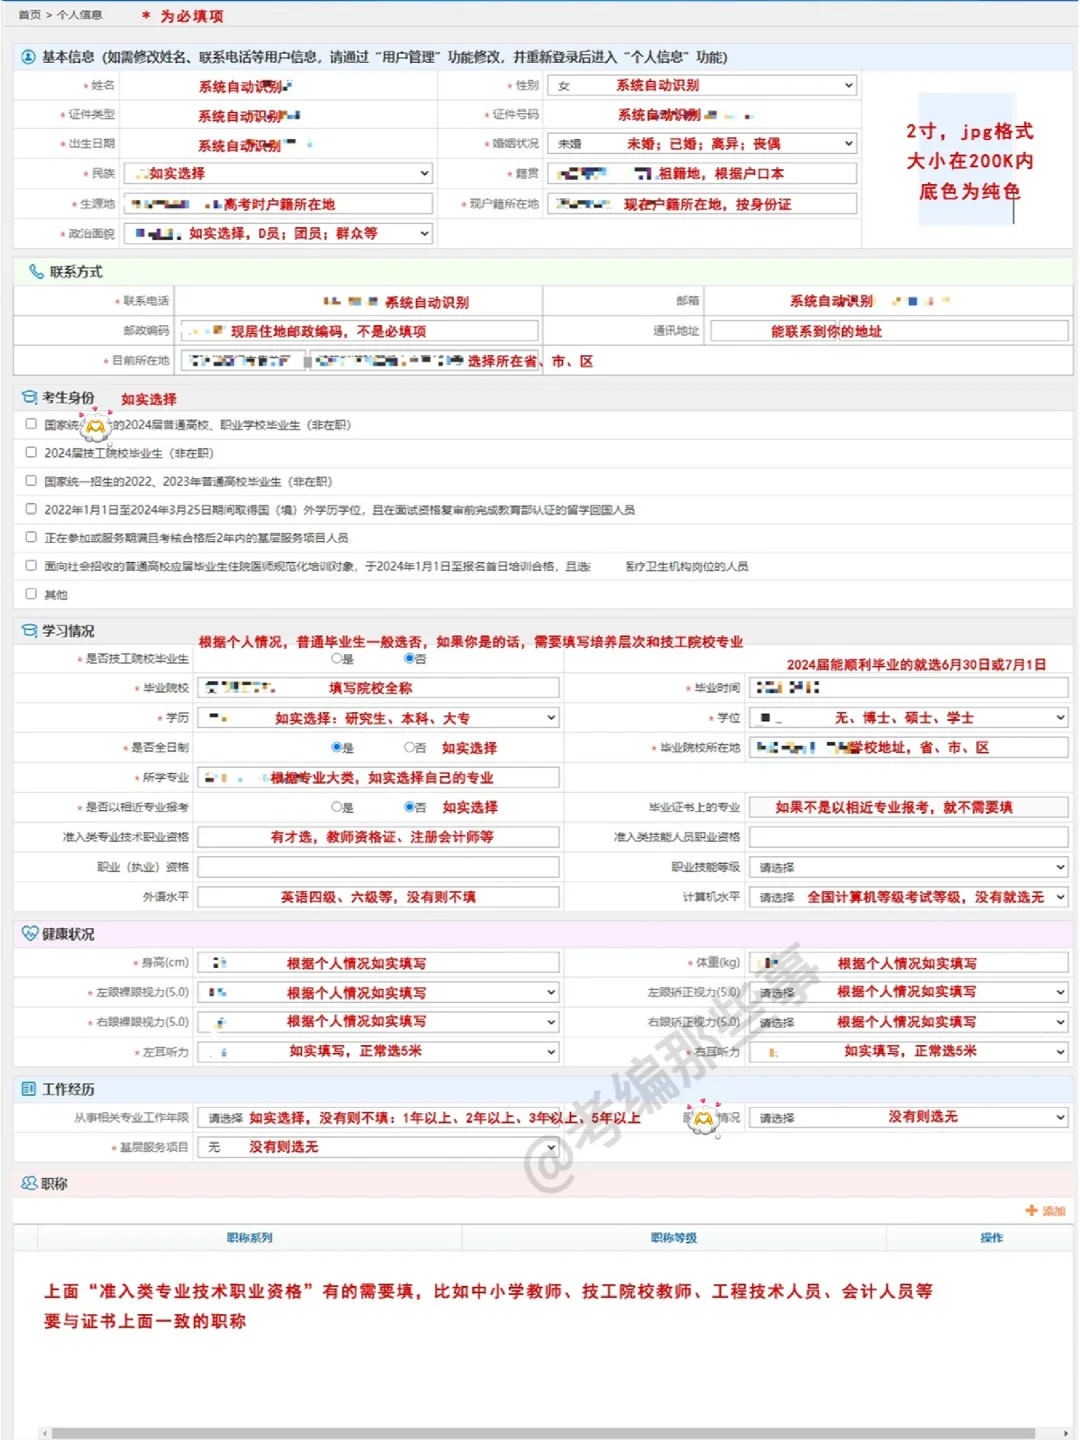This screenshot has width=1080, height=1440.
Task: Select 是 for 是否以相近专业报考
Action: click(x=337, y=807)
